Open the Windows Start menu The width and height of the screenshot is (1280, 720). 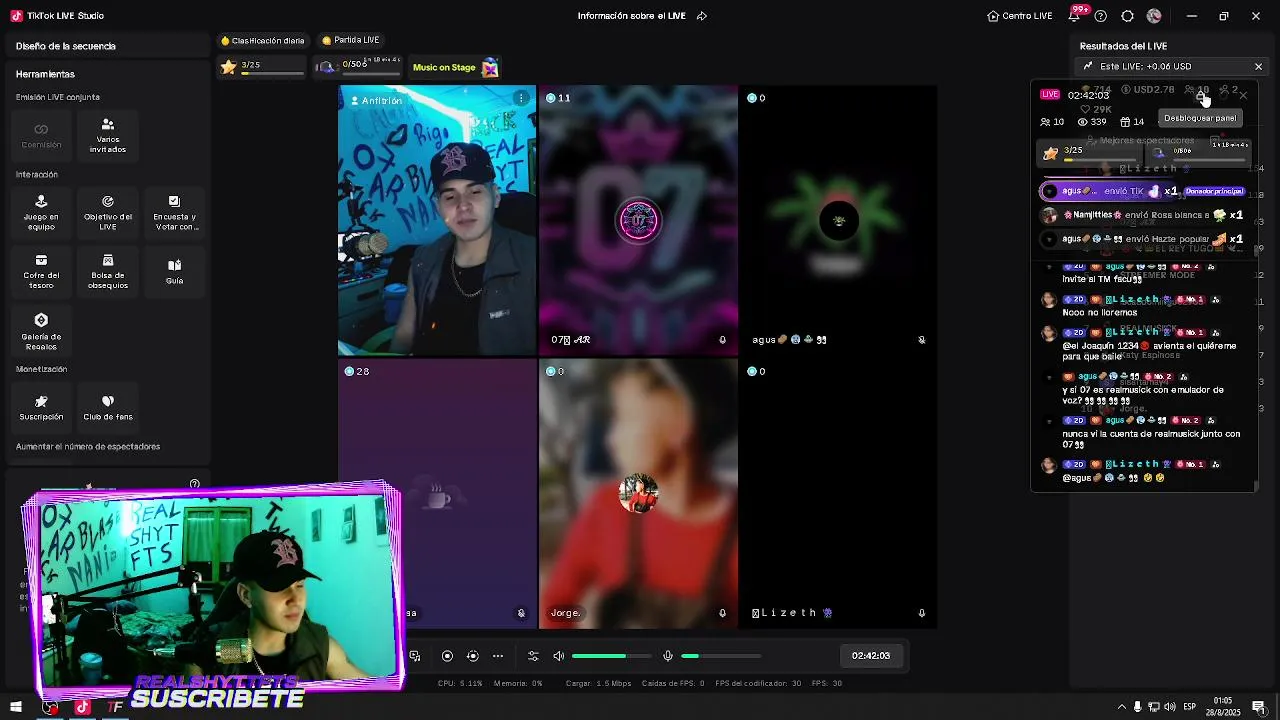tap(15, 707)
